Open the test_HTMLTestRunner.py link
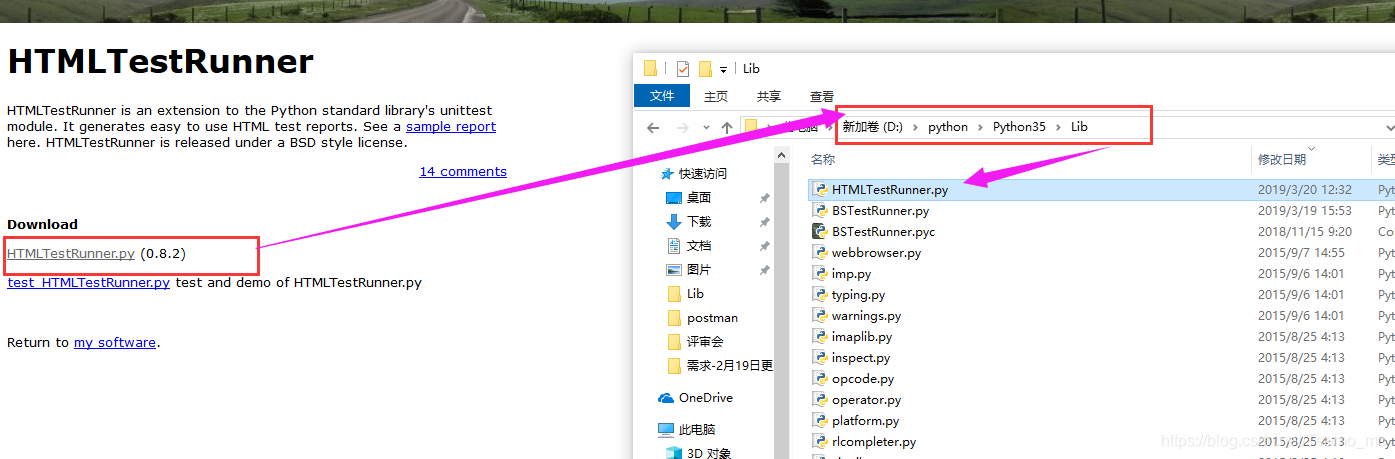The image size is (1395, 459). pos(89,283)
